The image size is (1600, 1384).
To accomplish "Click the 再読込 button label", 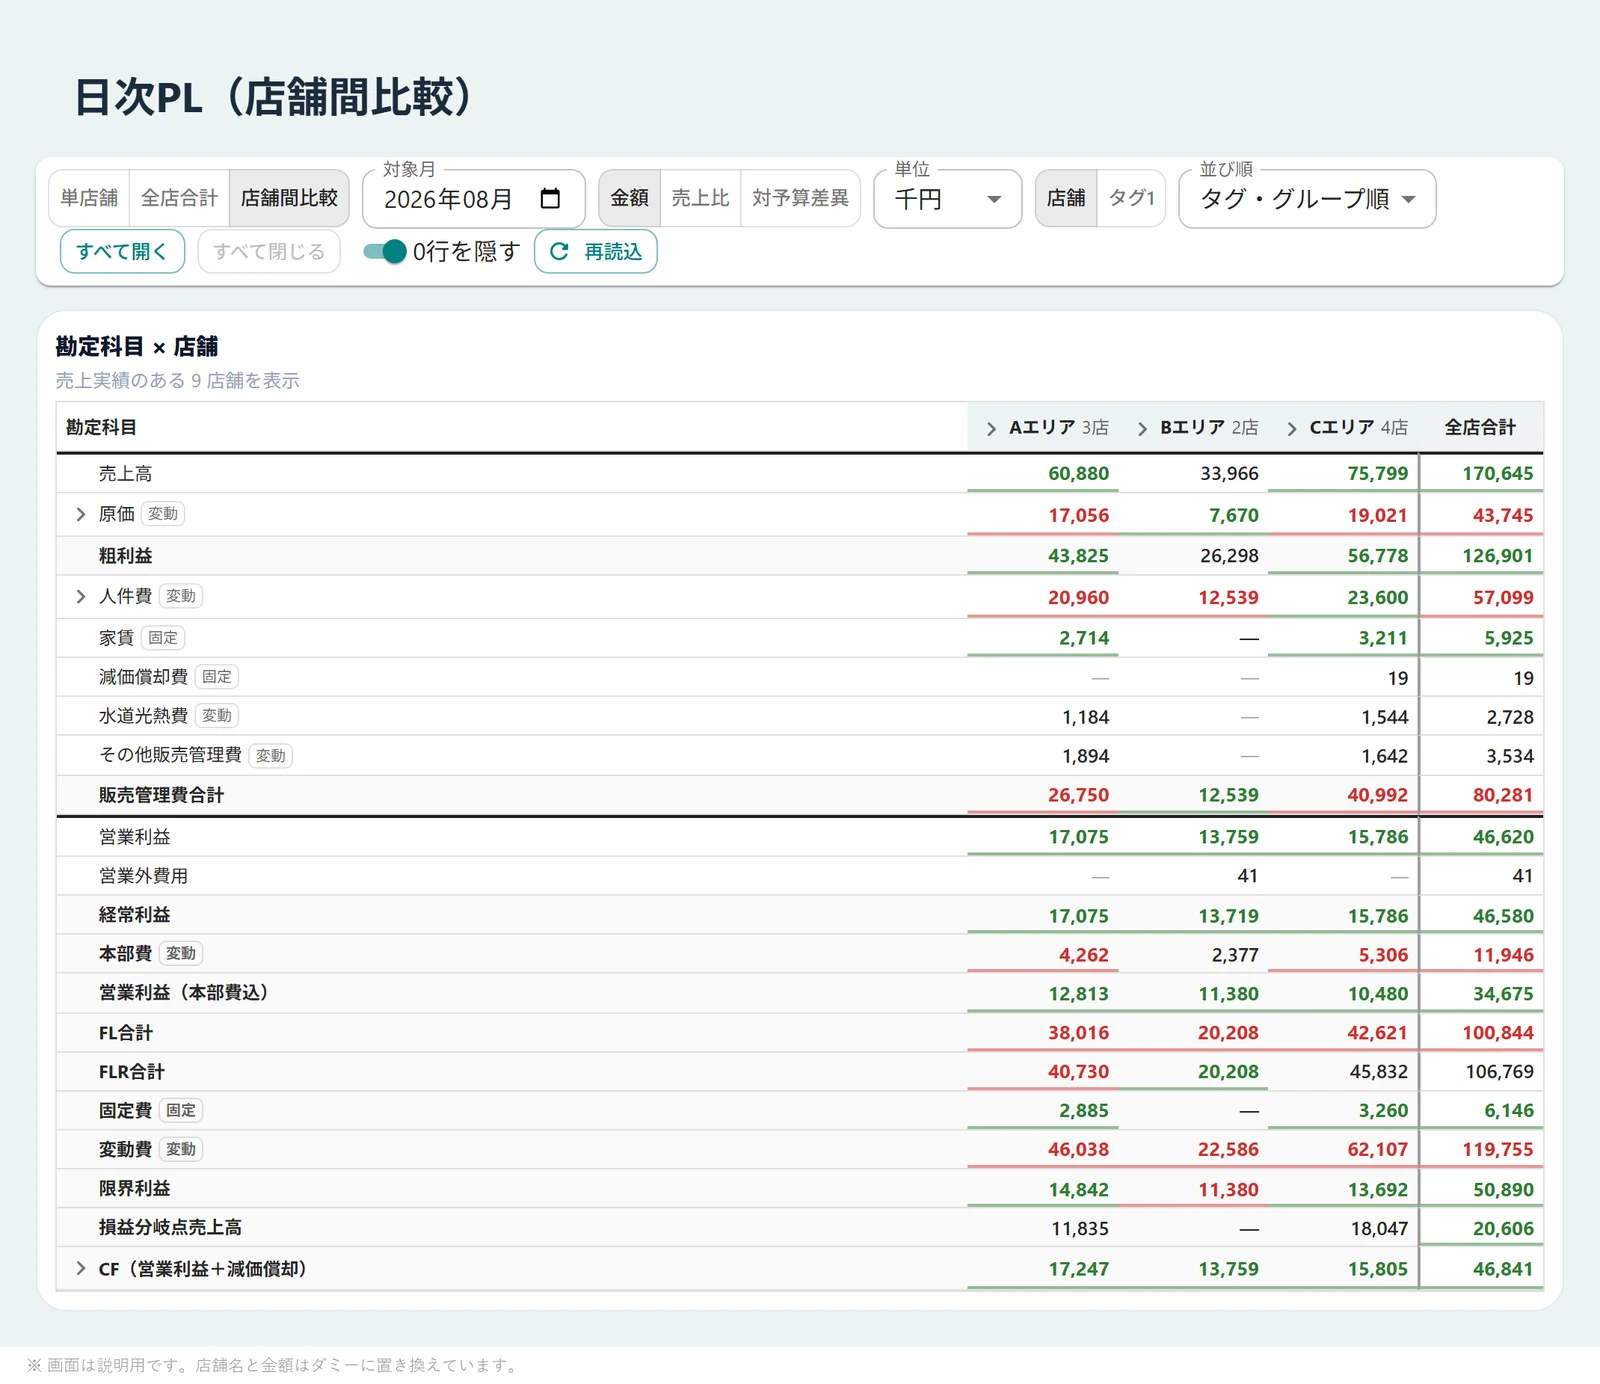I will point(613,252).
